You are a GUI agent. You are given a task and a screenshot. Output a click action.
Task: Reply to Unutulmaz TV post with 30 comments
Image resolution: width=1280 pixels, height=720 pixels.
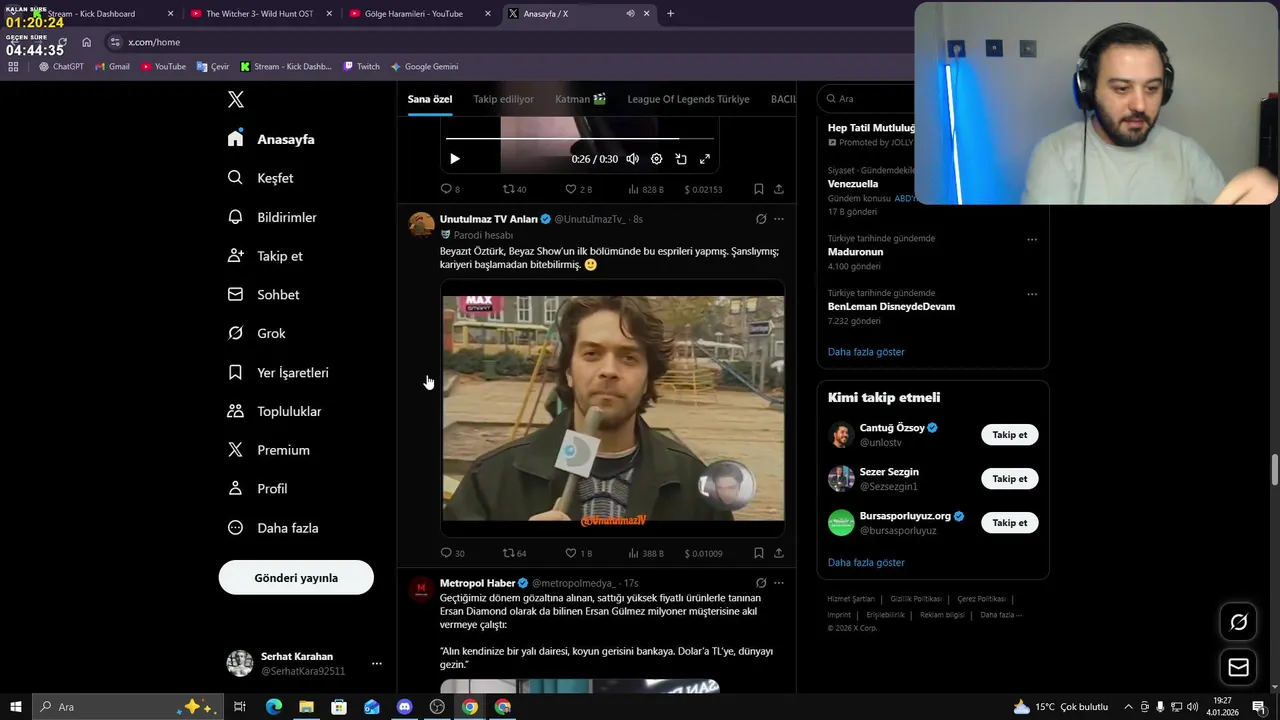coord(452,553)
